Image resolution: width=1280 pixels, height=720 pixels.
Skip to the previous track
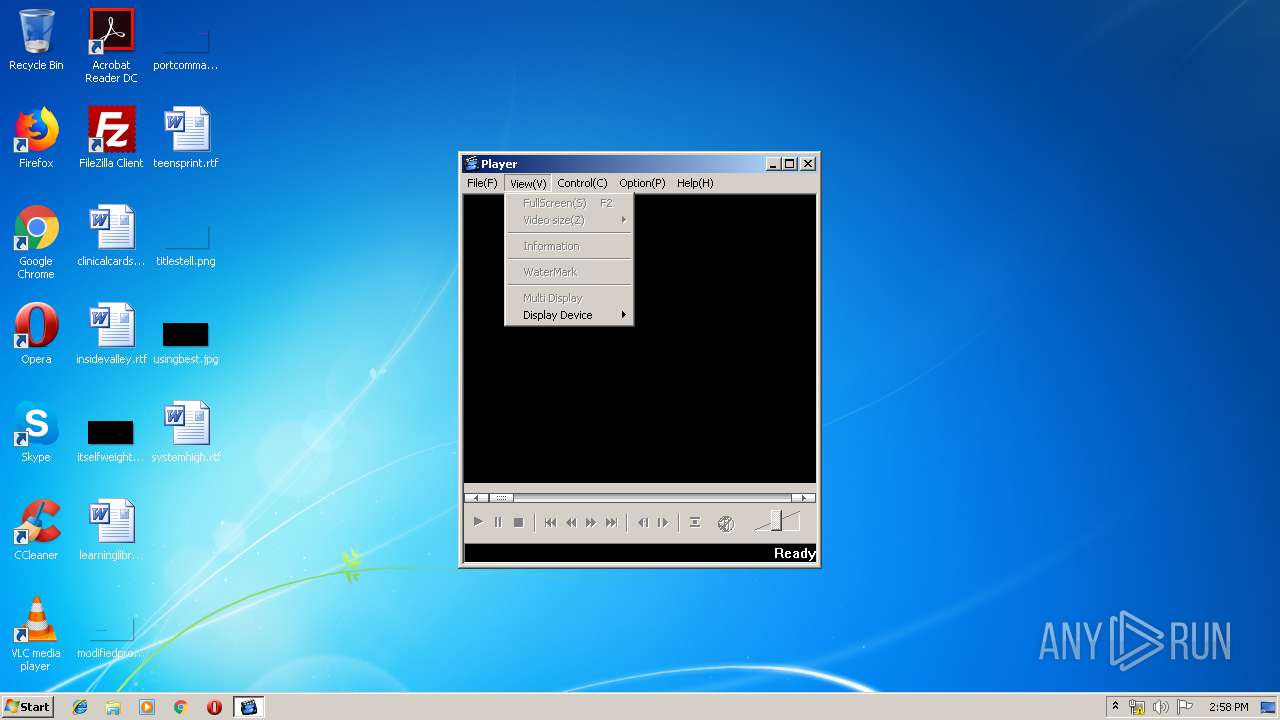click(550, 522)
